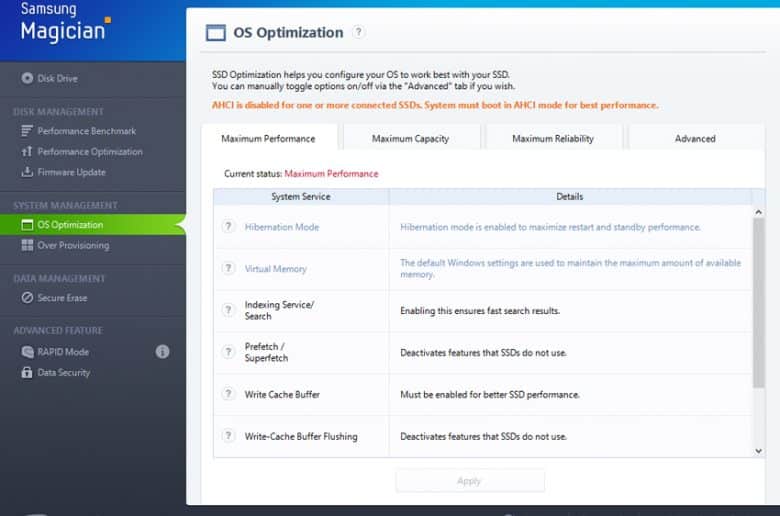The image size is (780, 516).
Task: Click the Write-Cache Buffer Flushing label
Action: [x=301, y=436]
